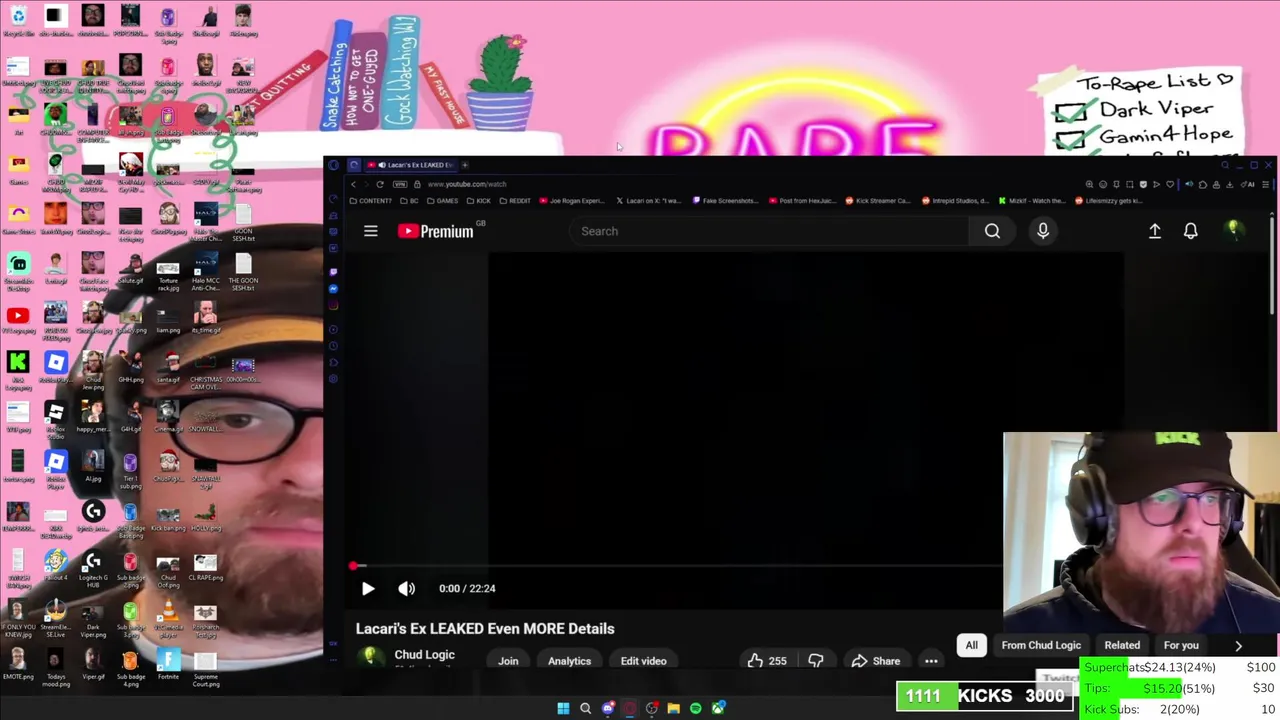
Task: Select the All filter chip
Action: tap(971, 645)
